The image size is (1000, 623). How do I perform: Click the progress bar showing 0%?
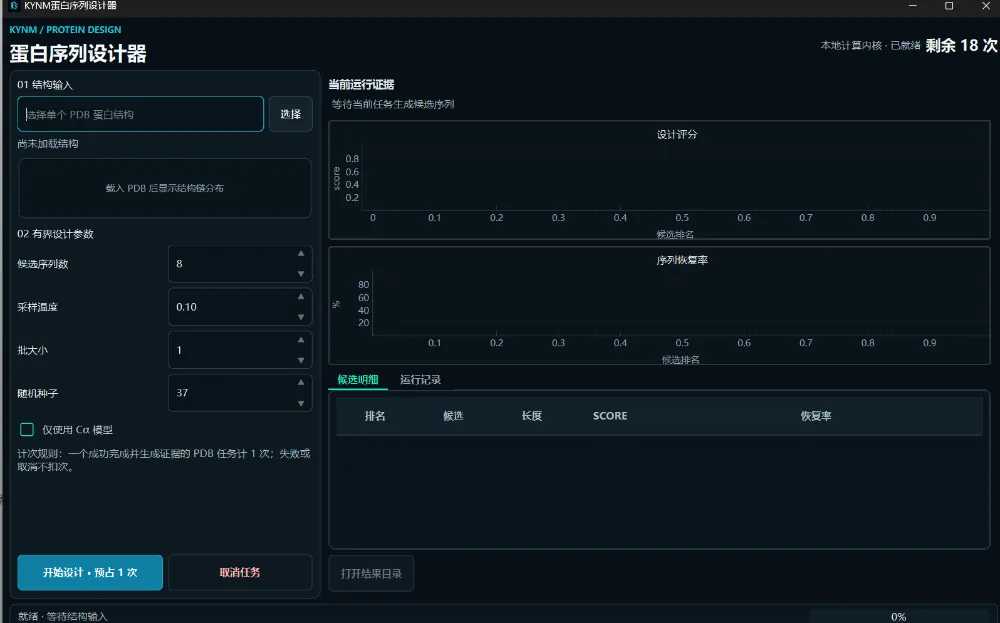pyautogui.click(x=899, y=617)
